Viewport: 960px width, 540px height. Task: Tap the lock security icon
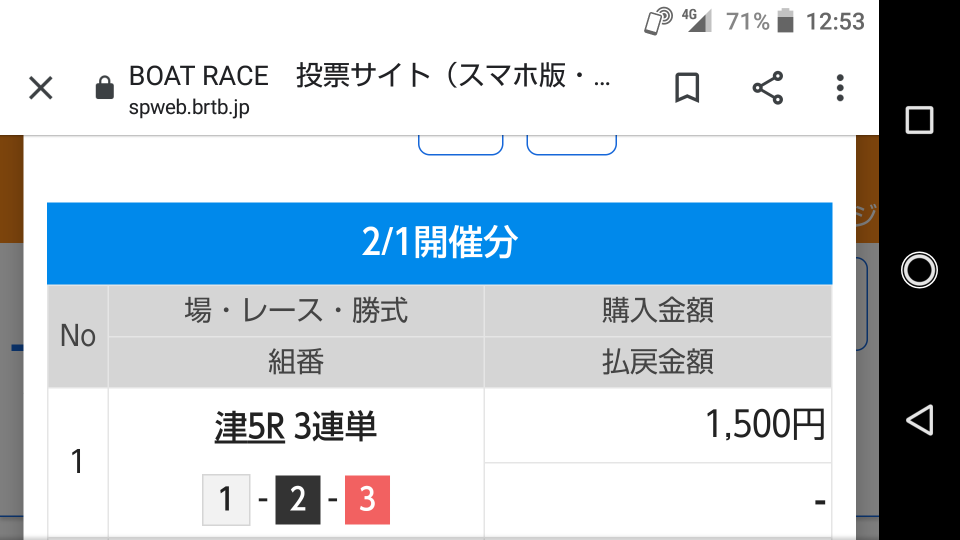[105, 88]
